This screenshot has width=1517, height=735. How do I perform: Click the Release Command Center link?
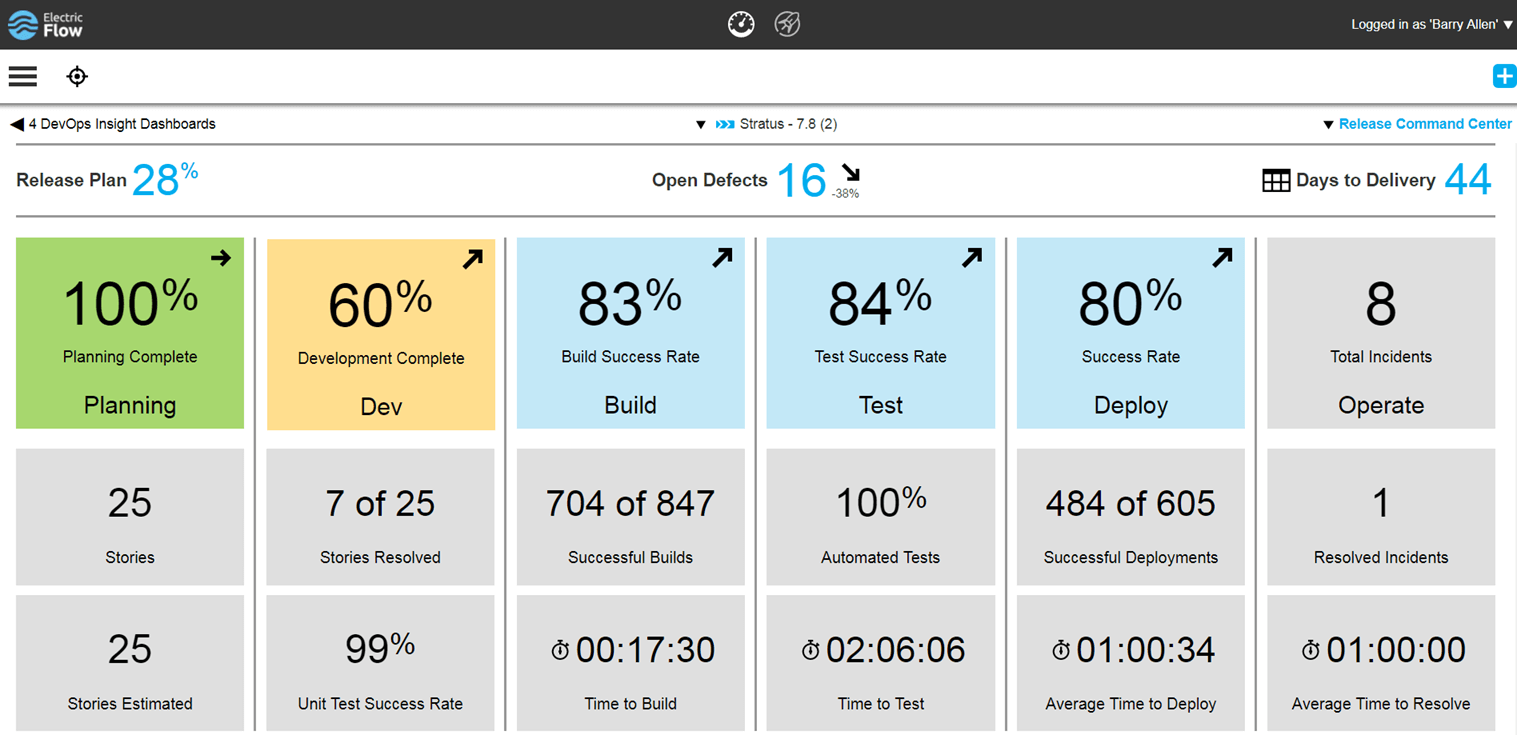point(1425,124)
